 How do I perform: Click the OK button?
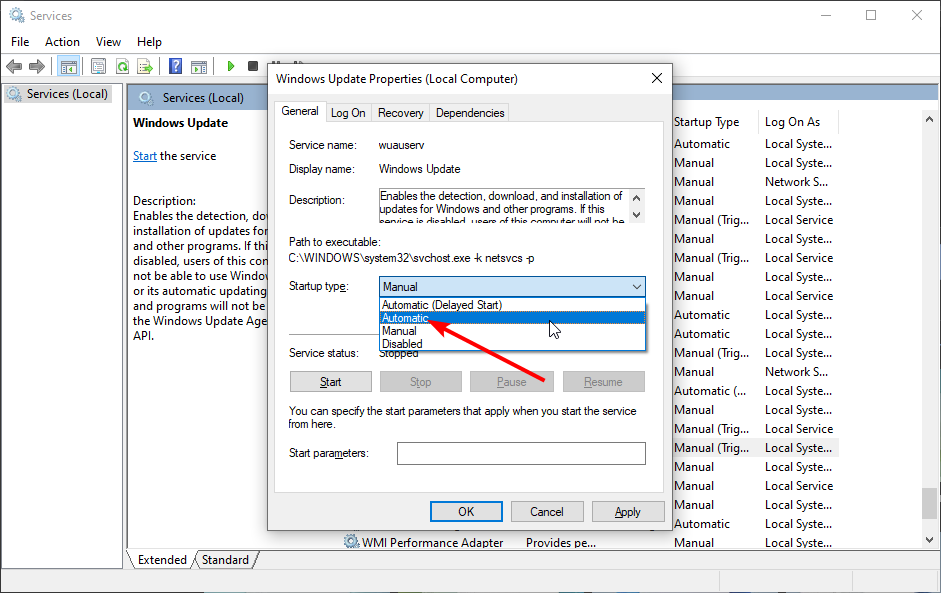(x=466, y=511)
